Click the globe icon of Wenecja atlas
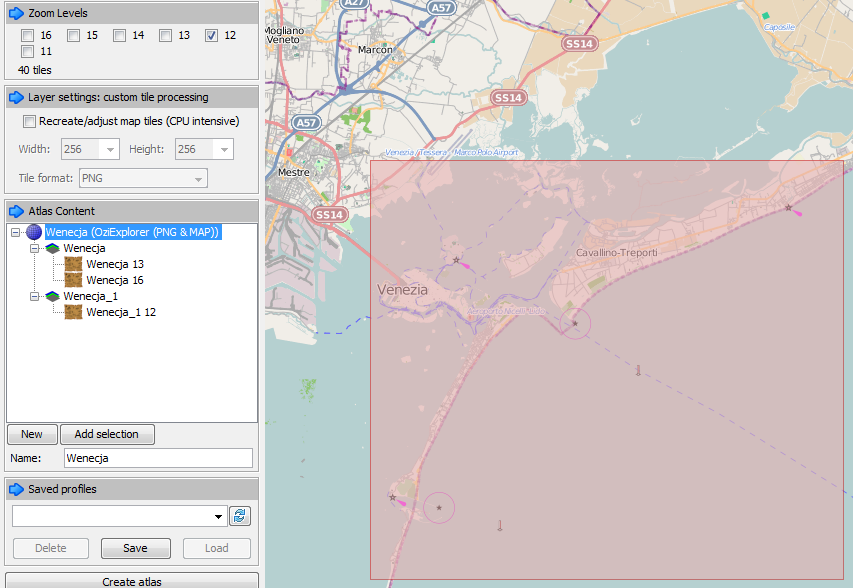 [34, 232]
